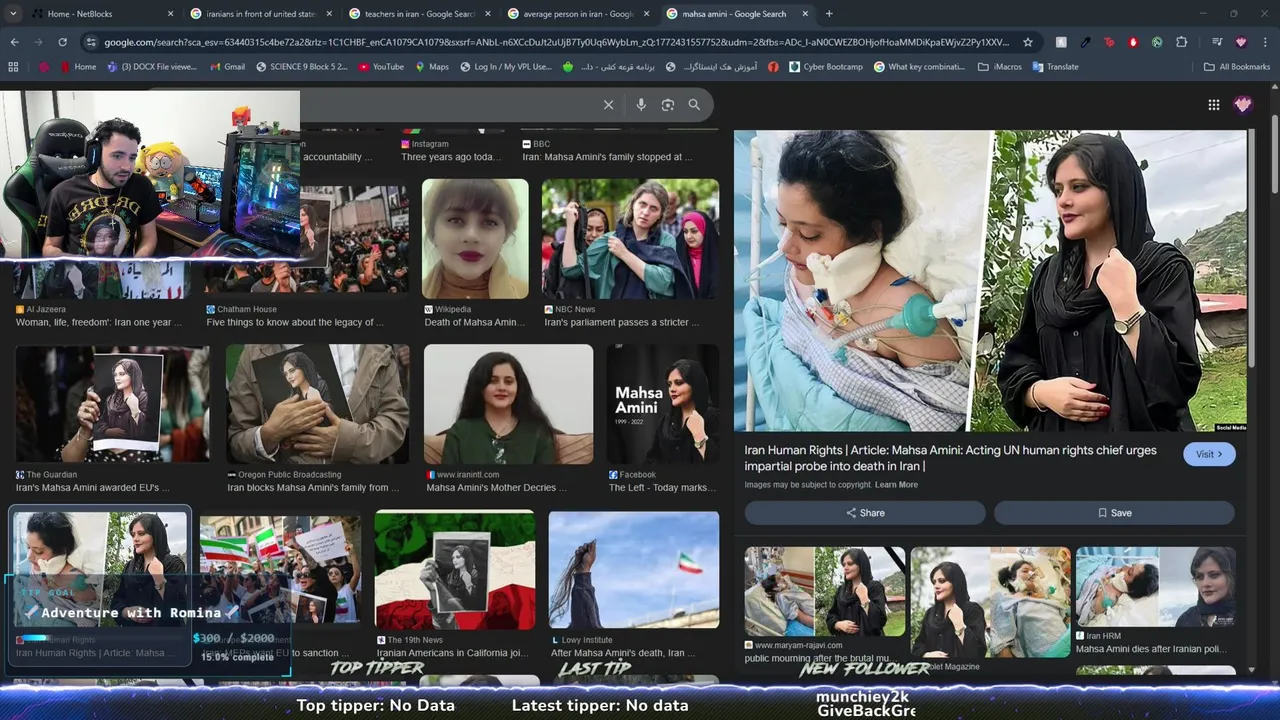Open Home bookmark
1280x720 pixels.
pyautogui.click(x=77, y=67)
